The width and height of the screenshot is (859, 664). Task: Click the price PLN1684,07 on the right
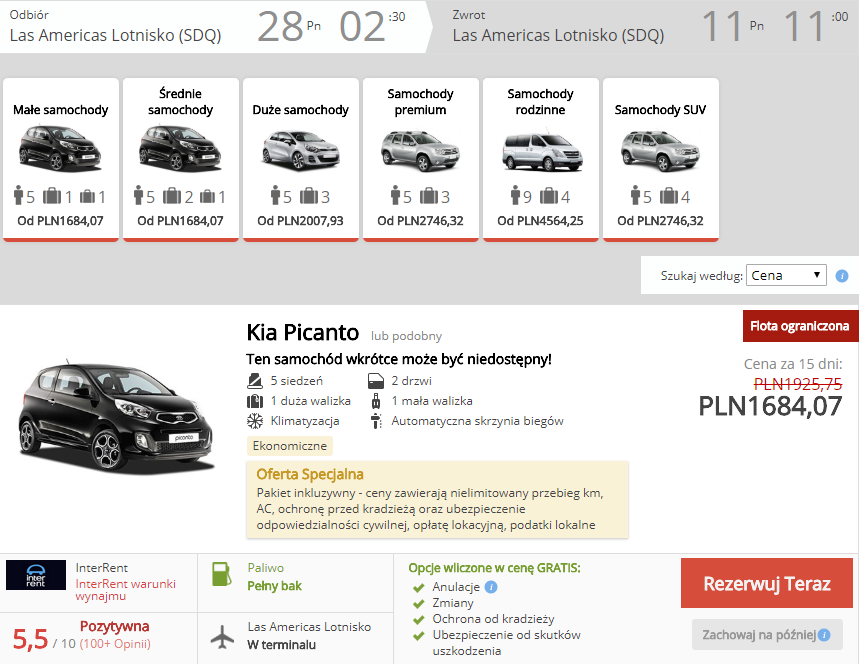tap(770, 406)
